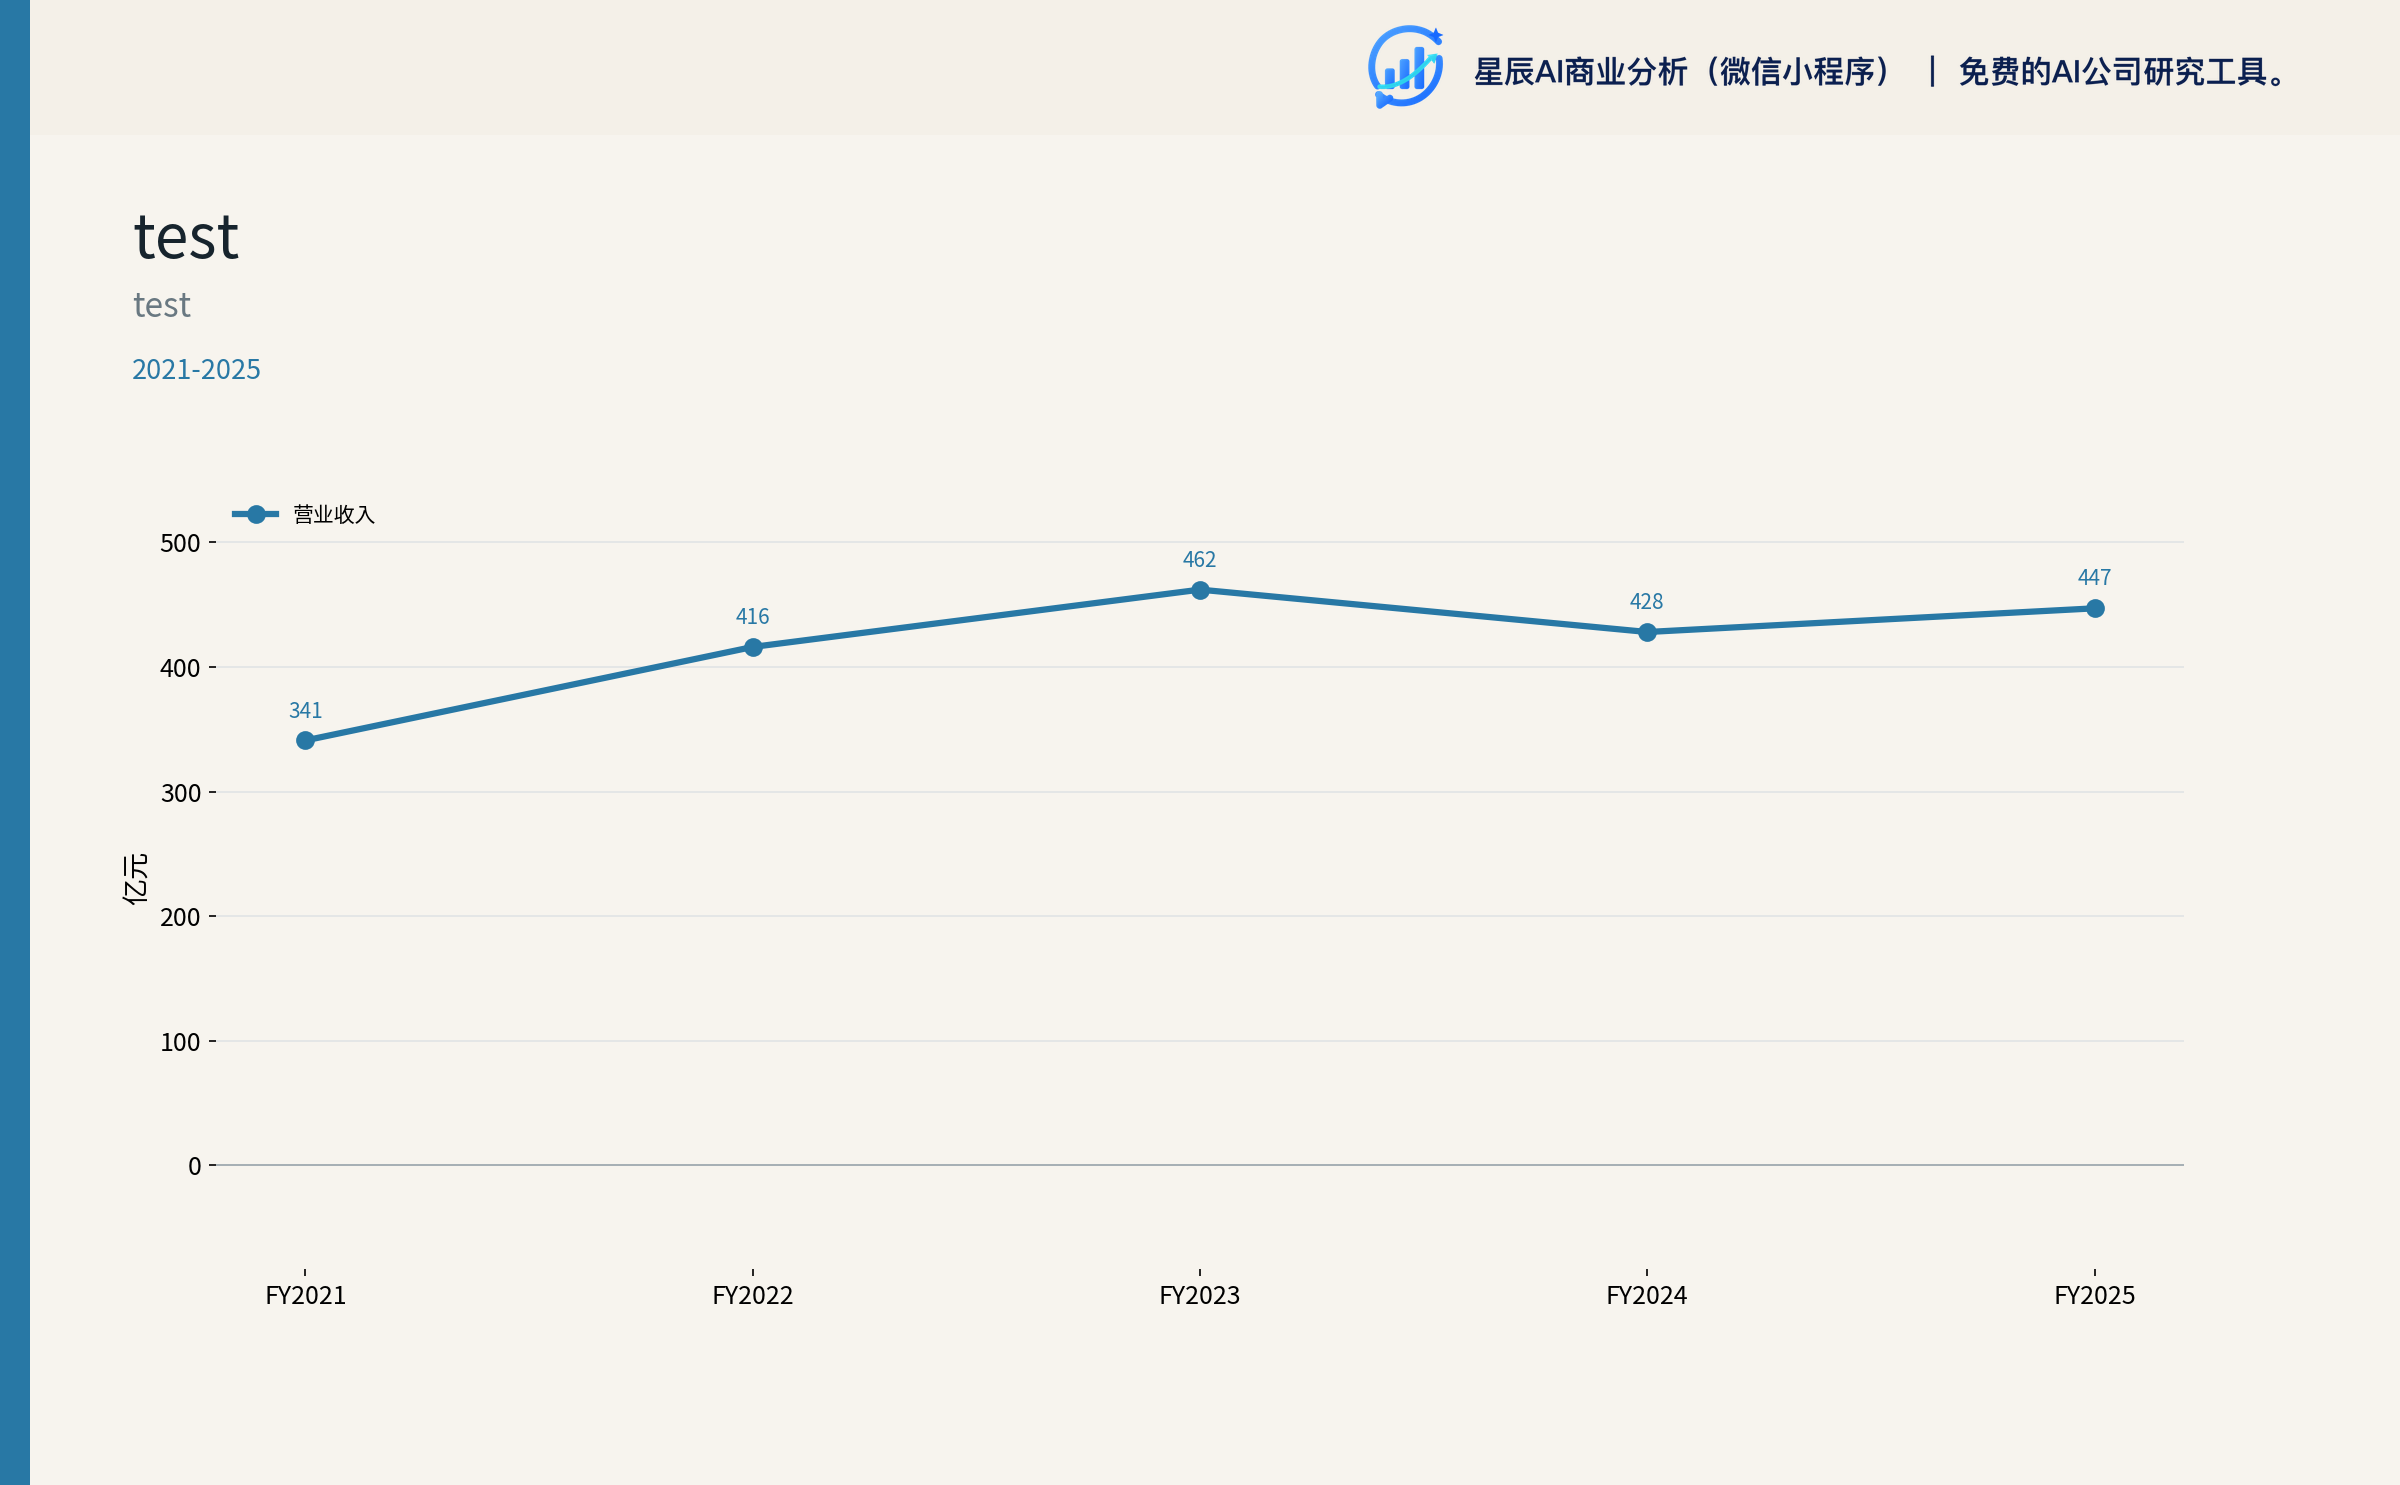Click the FY2023 x-axis label
The image size is (2400, 1485).
[1199, 1295]
